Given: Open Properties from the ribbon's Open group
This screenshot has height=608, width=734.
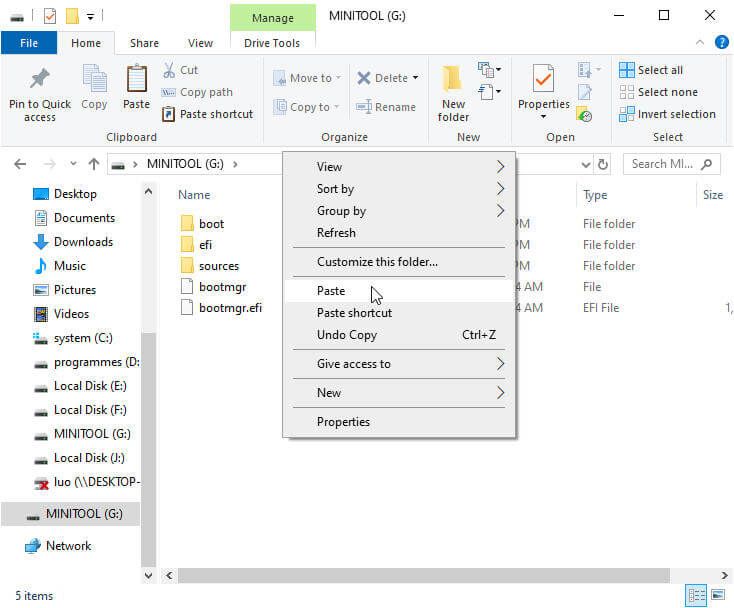Looking at the screenshot, I should (x=543, y=79).
